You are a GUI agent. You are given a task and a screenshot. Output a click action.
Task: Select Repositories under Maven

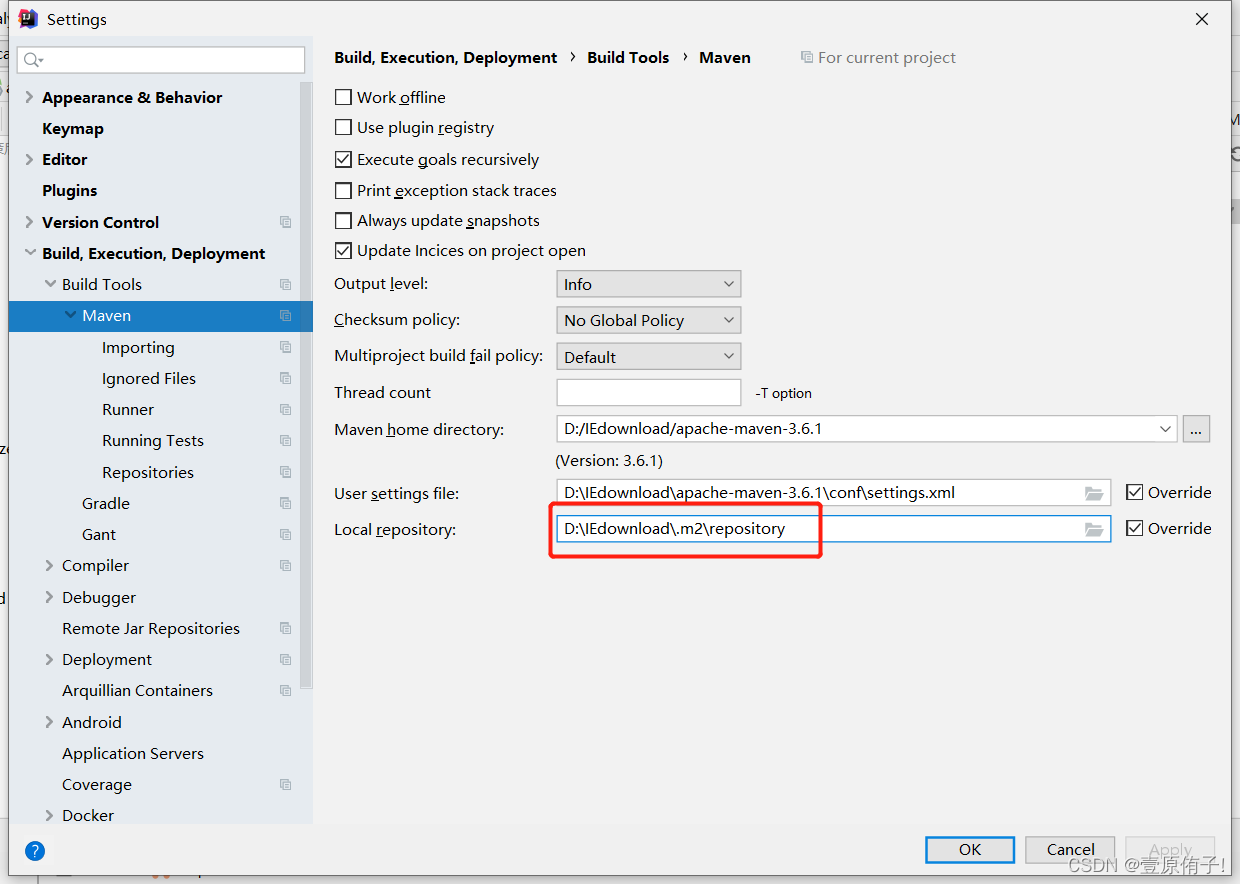148,472
